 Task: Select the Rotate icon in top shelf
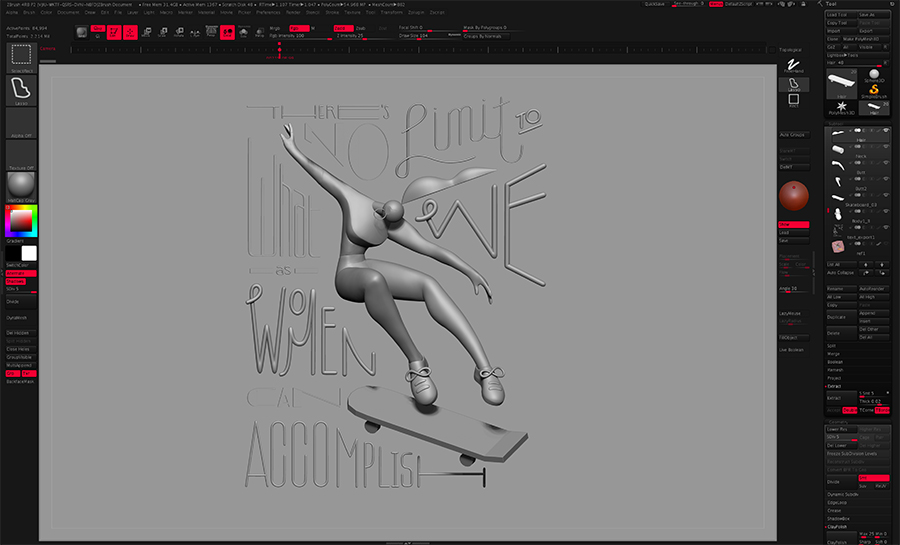(x=179, y=32)
